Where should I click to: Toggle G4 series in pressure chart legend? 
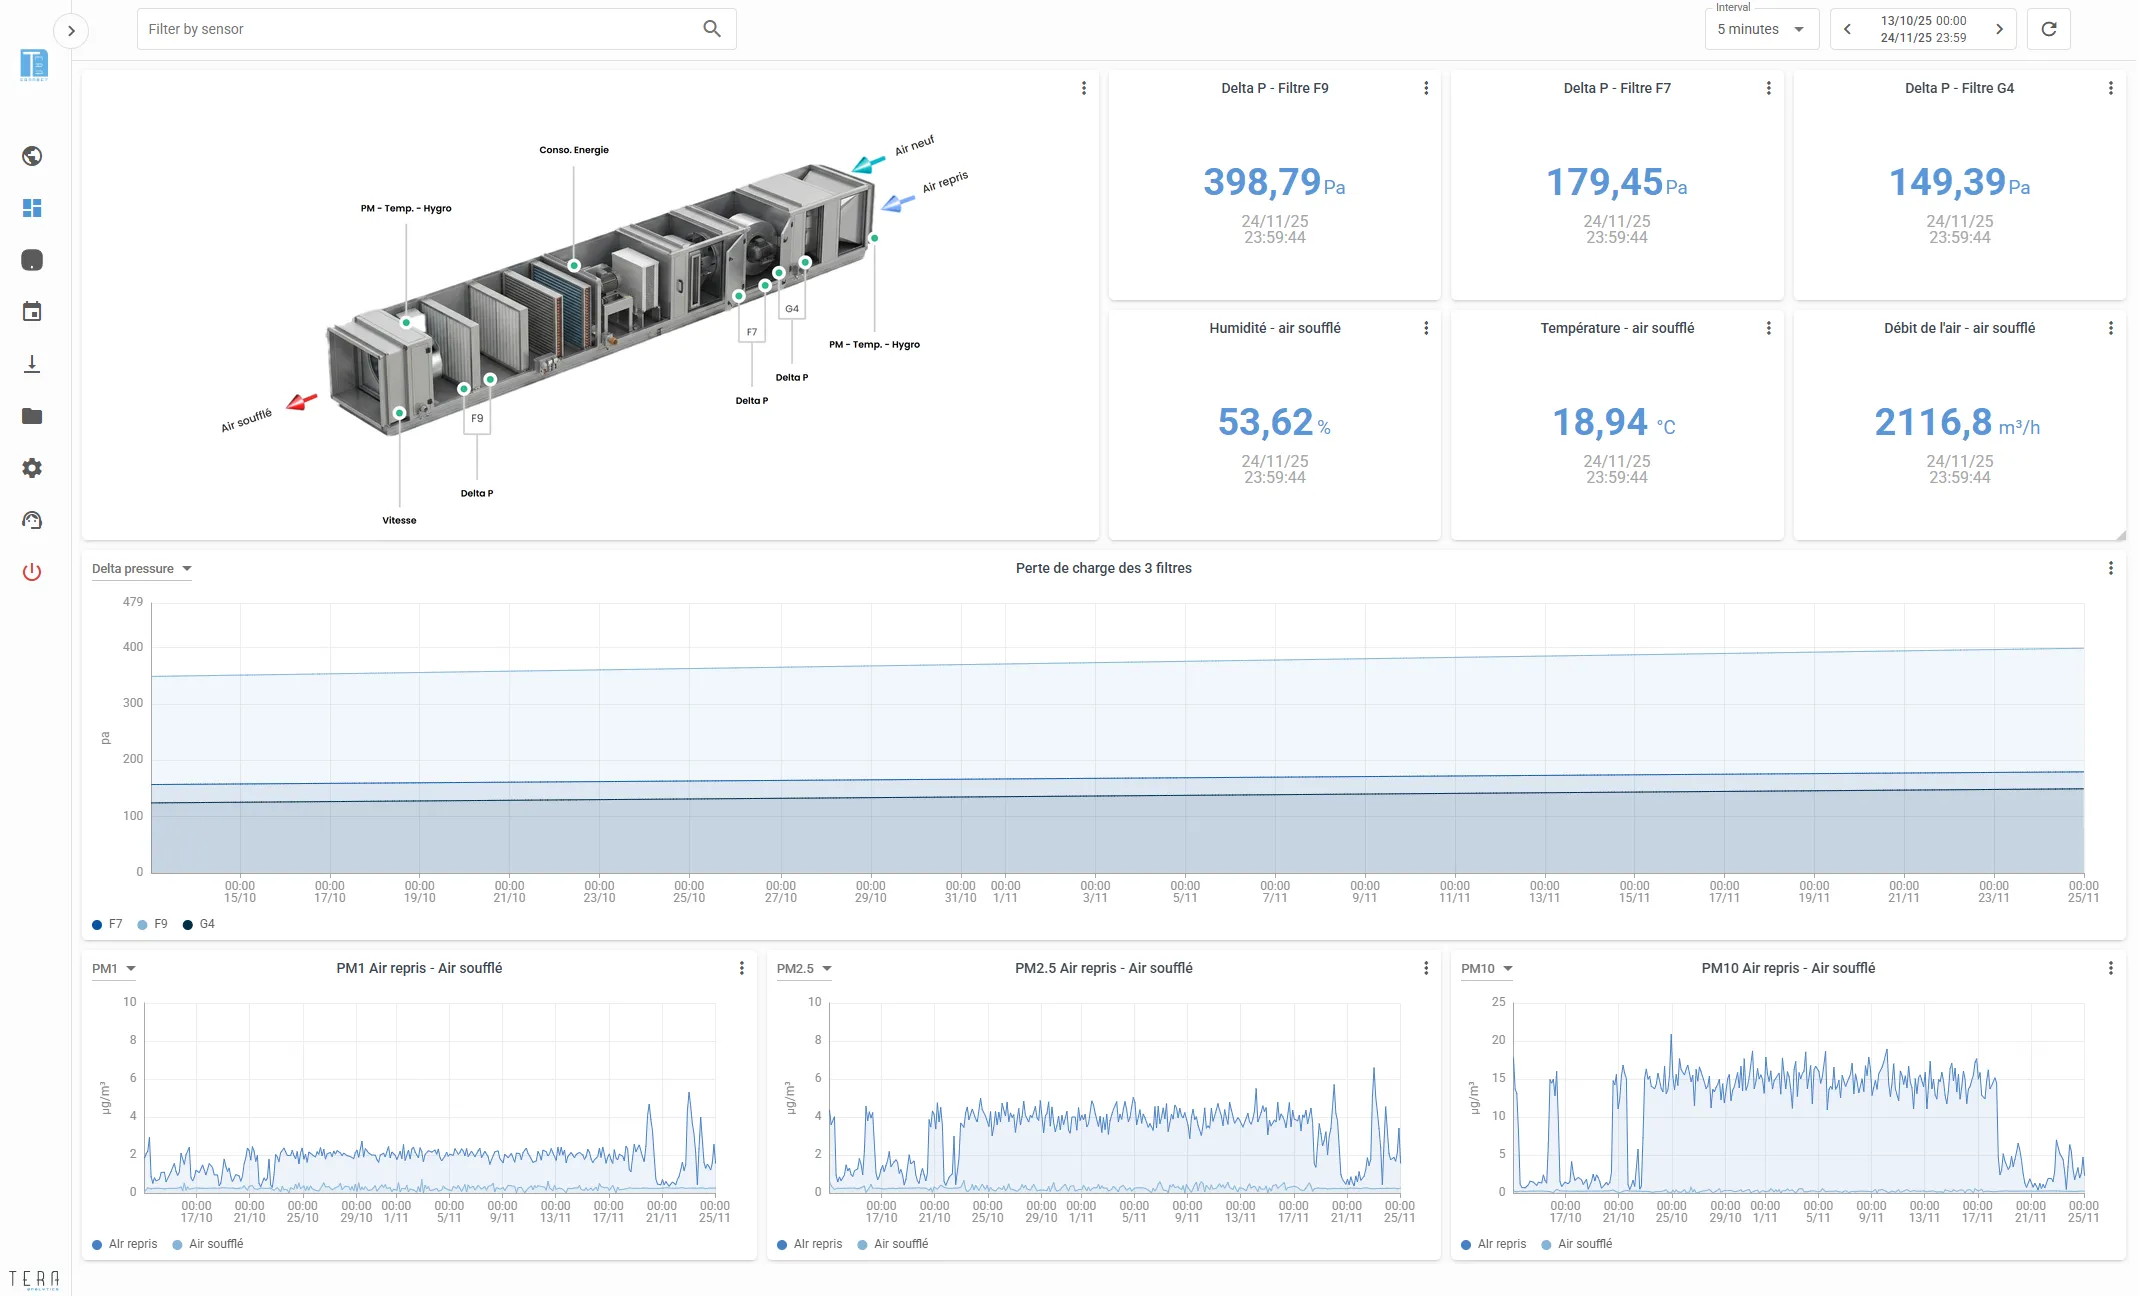pos(199,924)
